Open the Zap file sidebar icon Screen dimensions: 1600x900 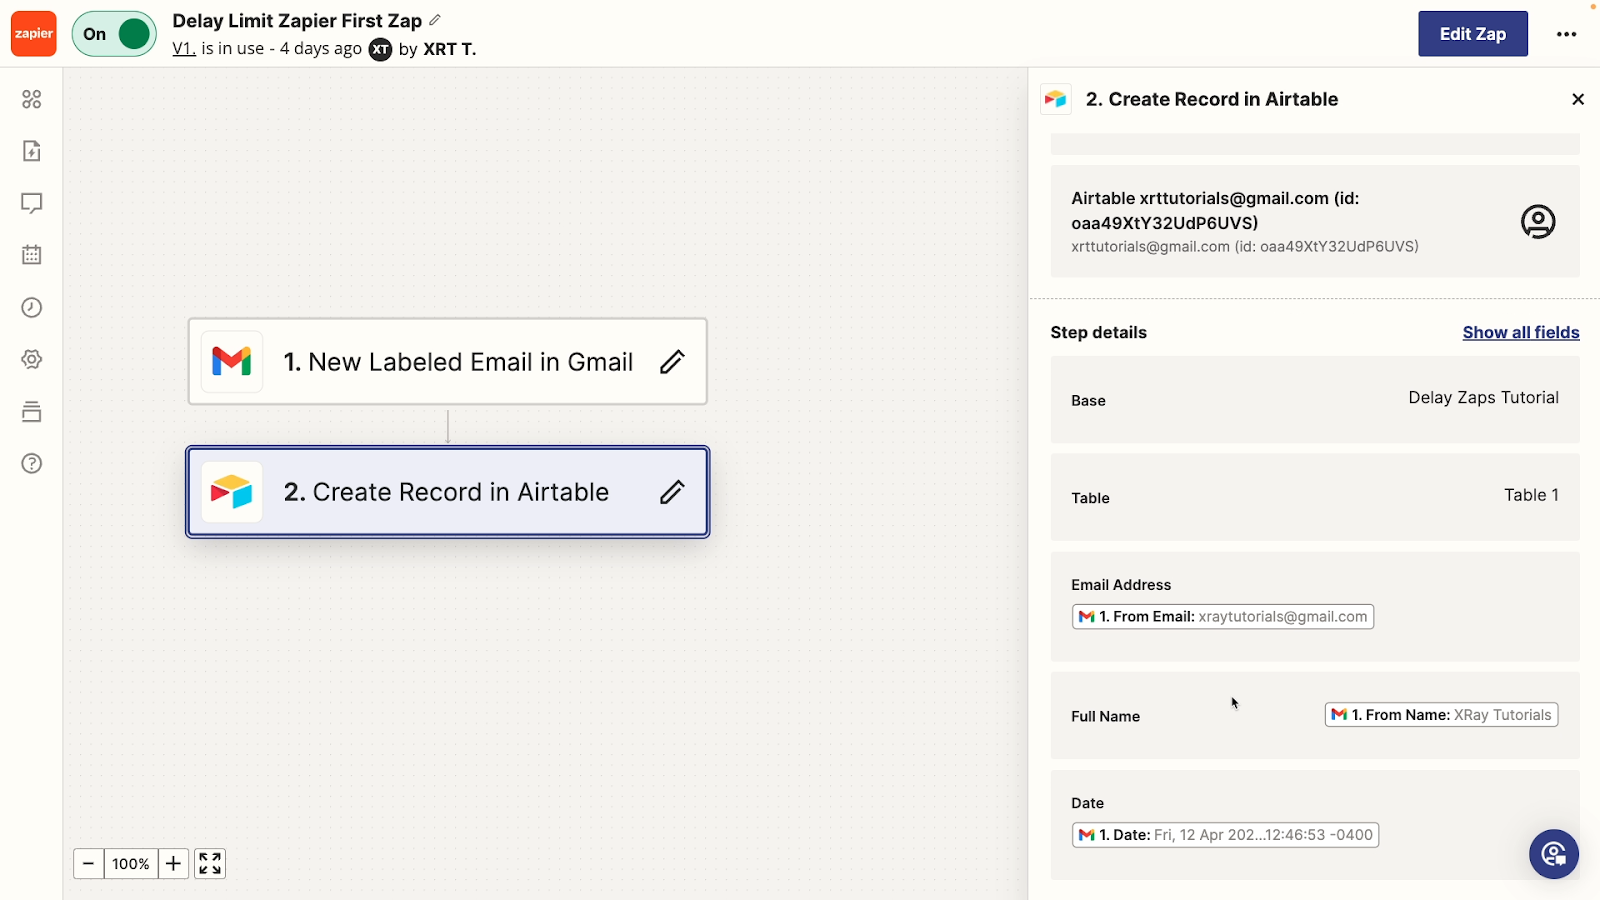click(x=32, y=151)
